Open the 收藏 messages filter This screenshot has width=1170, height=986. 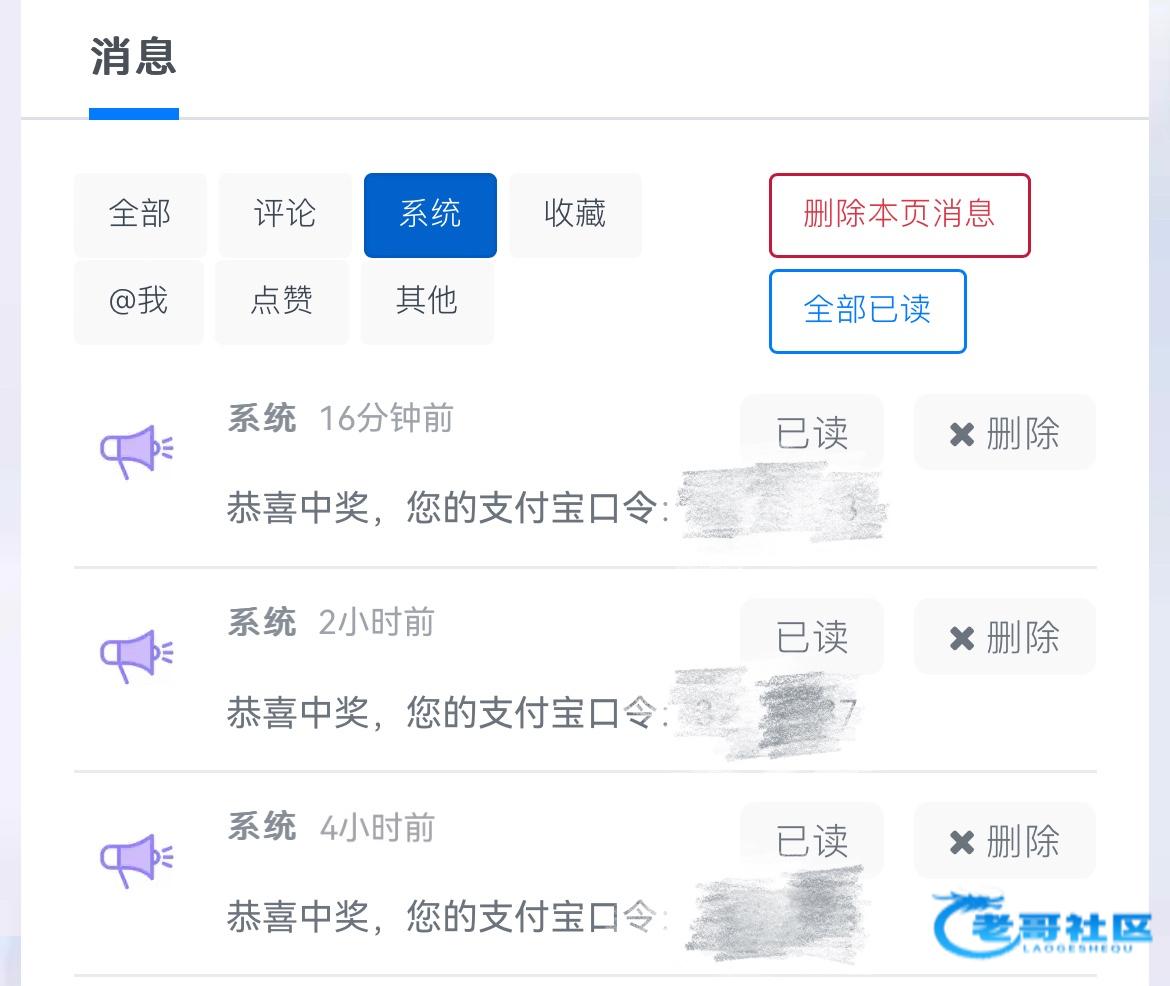[x=575, y=214]
